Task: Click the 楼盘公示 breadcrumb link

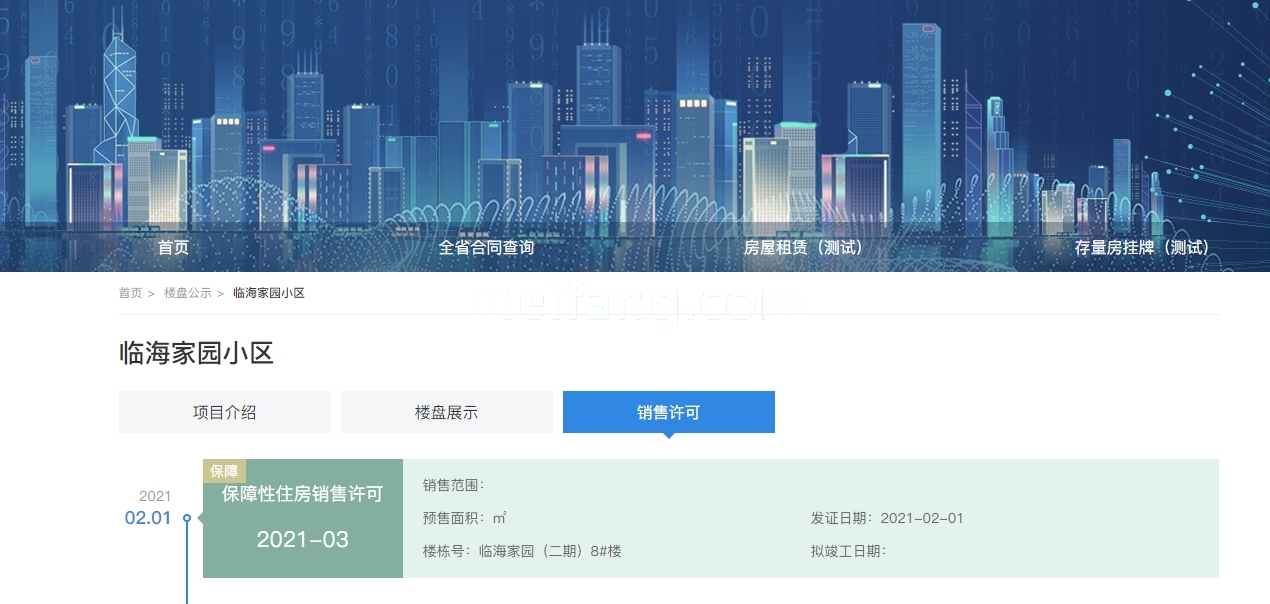Action: [187, 293]
